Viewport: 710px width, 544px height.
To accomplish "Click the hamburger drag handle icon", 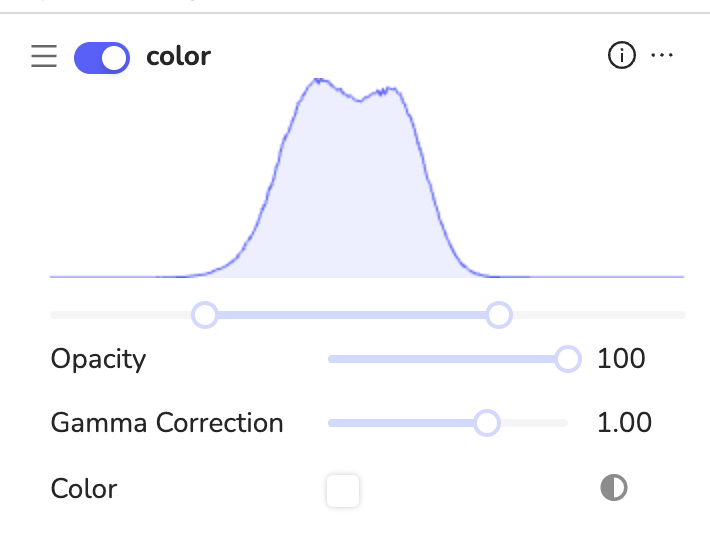I will (x=44, y=57).
